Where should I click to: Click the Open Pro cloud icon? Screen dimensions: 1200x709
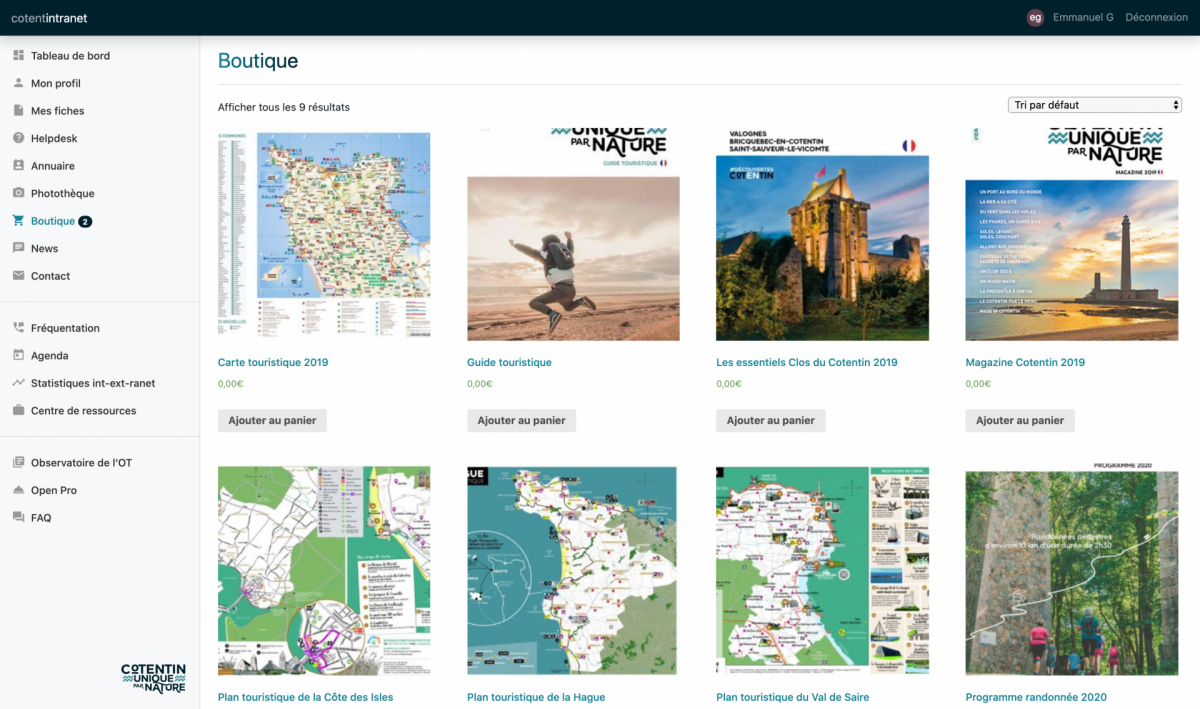point(19,490)
